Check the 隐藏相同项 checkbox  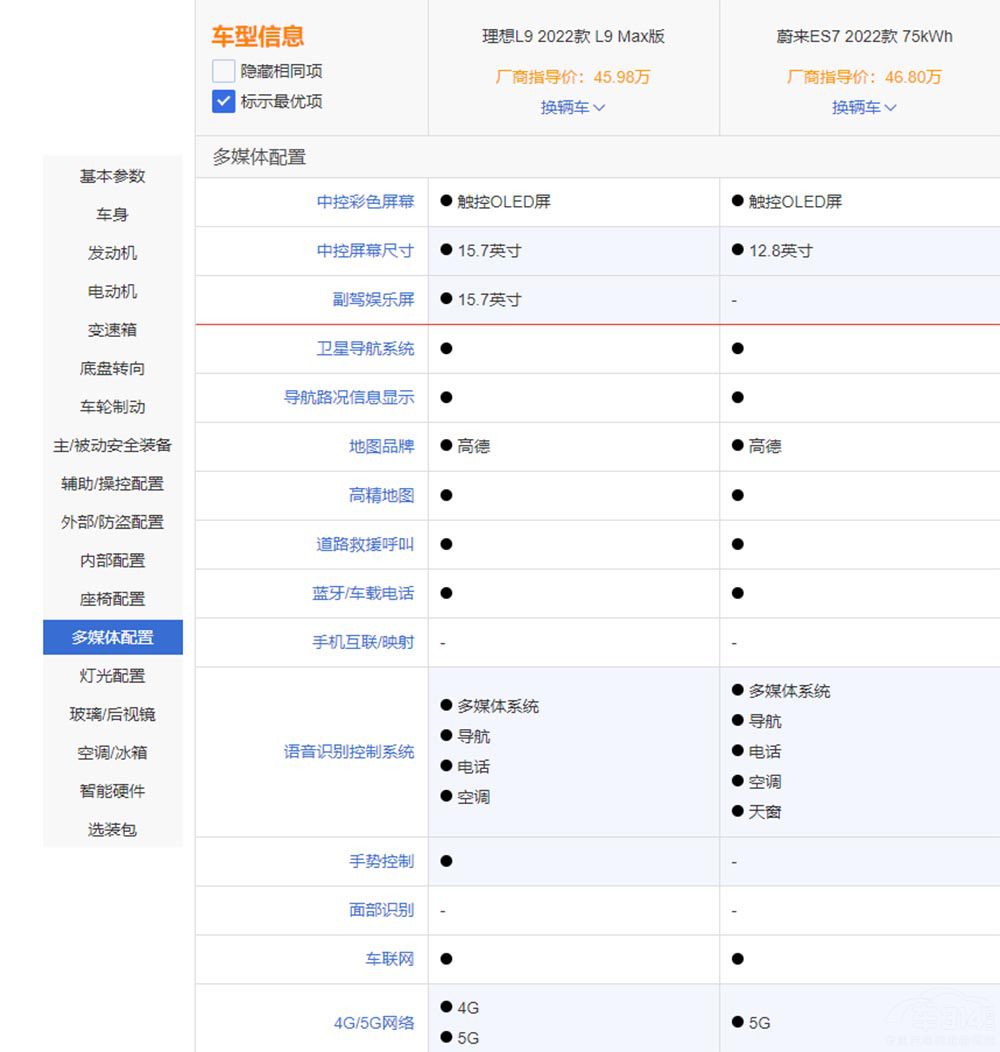click(223, 71)
